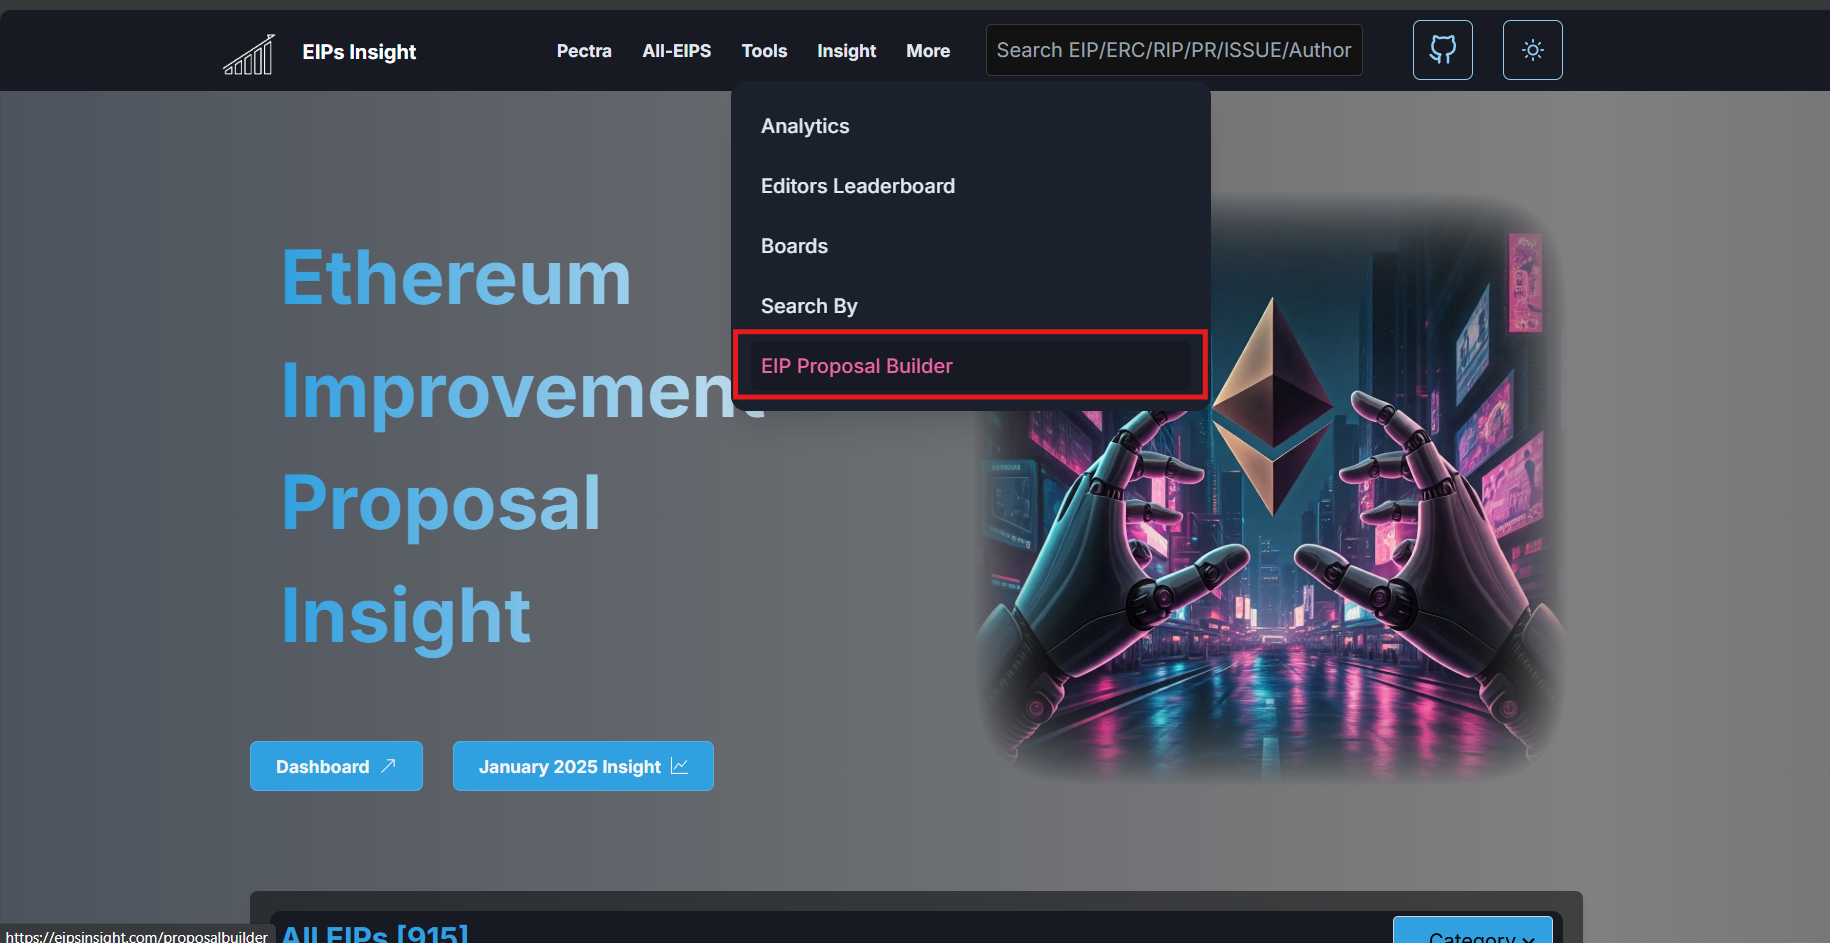Switch theme using the brightness icon
1830x943 pixels.
(x=1532, y=49)
